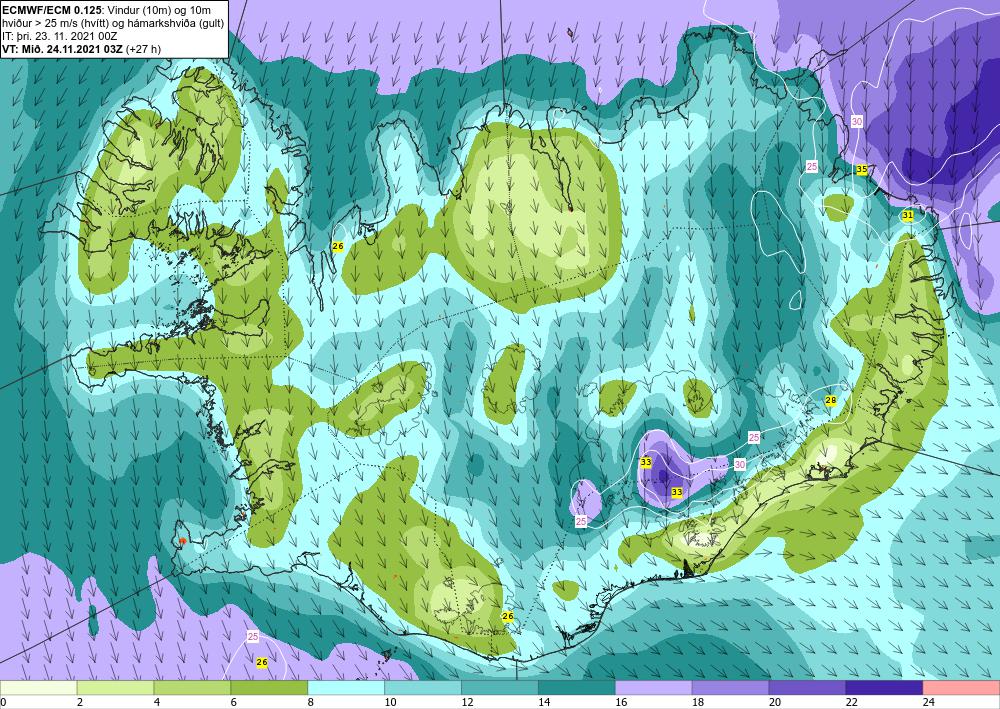The image size is (1000, 709).
Task: Click the ECMWF/ECM 0.125 title line
Action: click(x=107, y=10)
